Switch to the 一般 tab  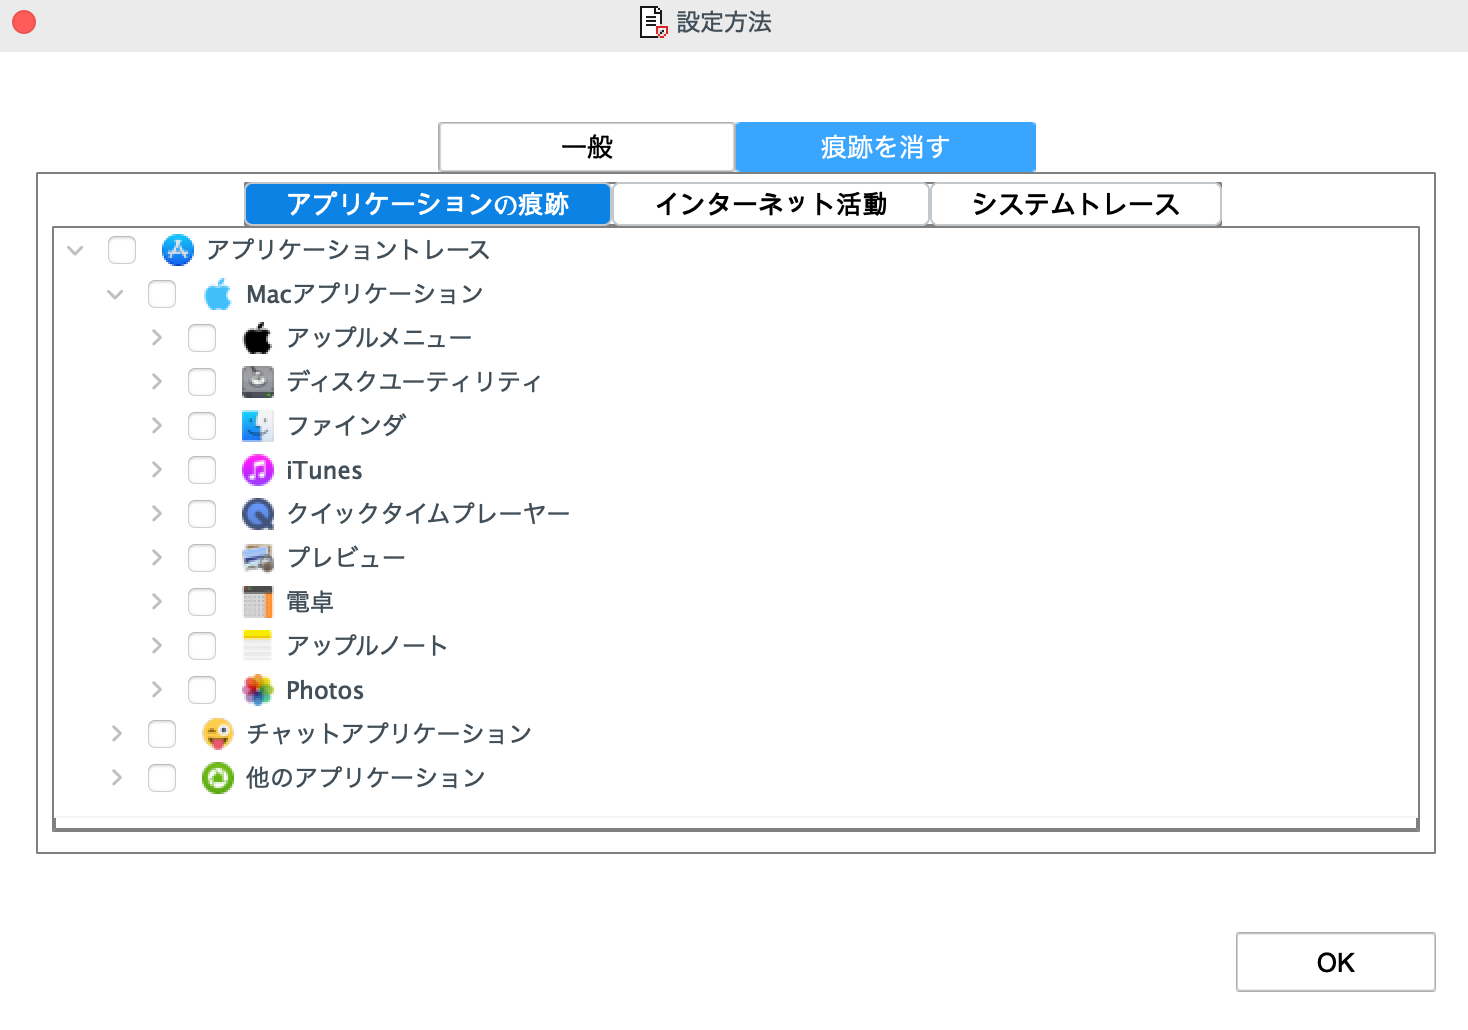(x=587, y=147)
